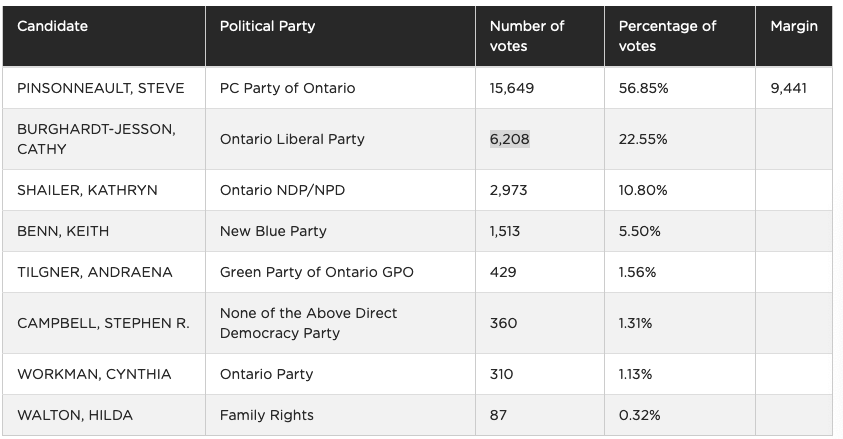Click the Candidate column header
This screenshot has width=843, height=439.
pos(52,27)
